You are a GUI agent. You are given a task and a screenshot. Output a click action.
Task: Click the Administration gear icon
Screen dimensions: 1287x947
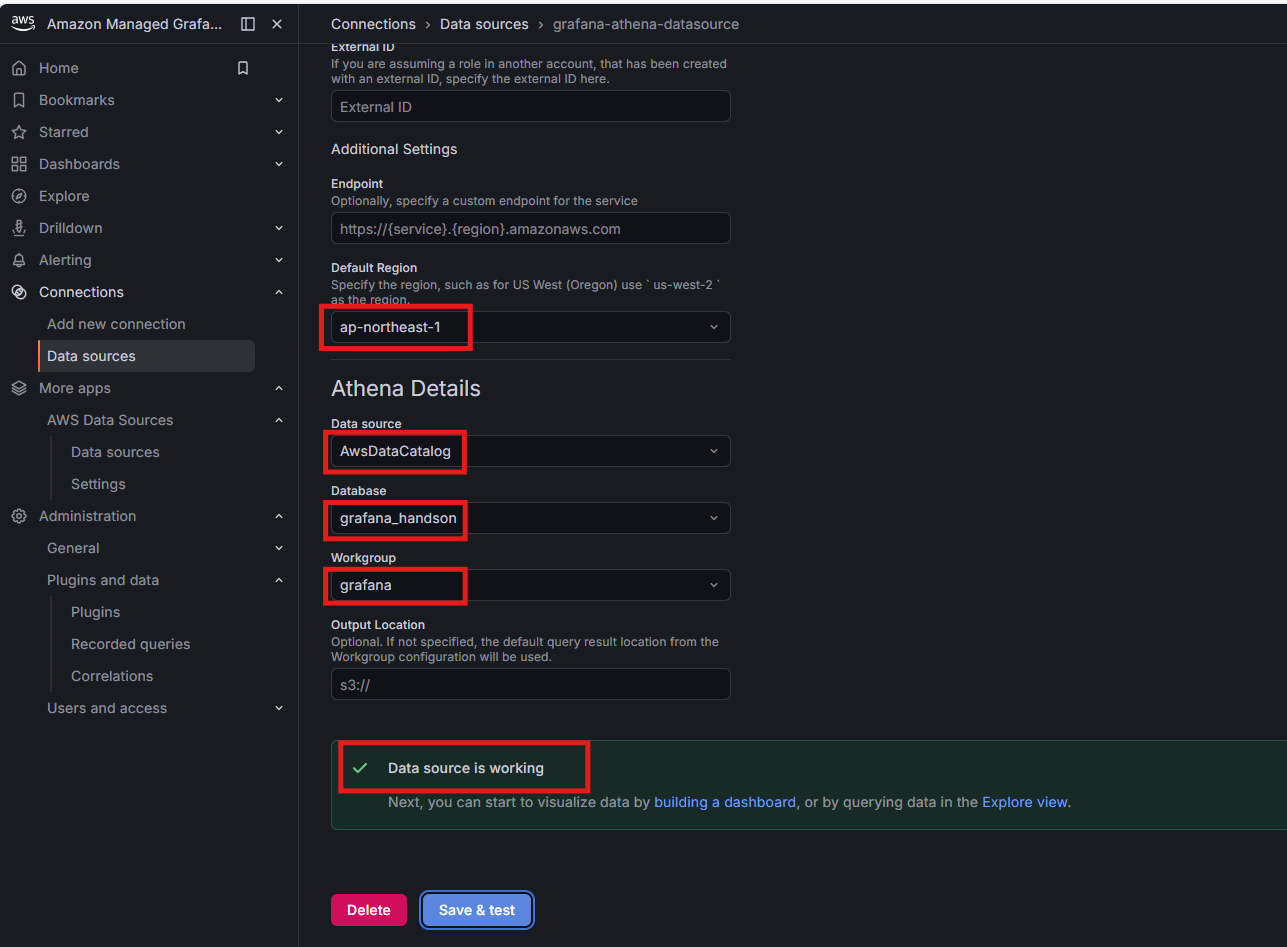(19, 516)
